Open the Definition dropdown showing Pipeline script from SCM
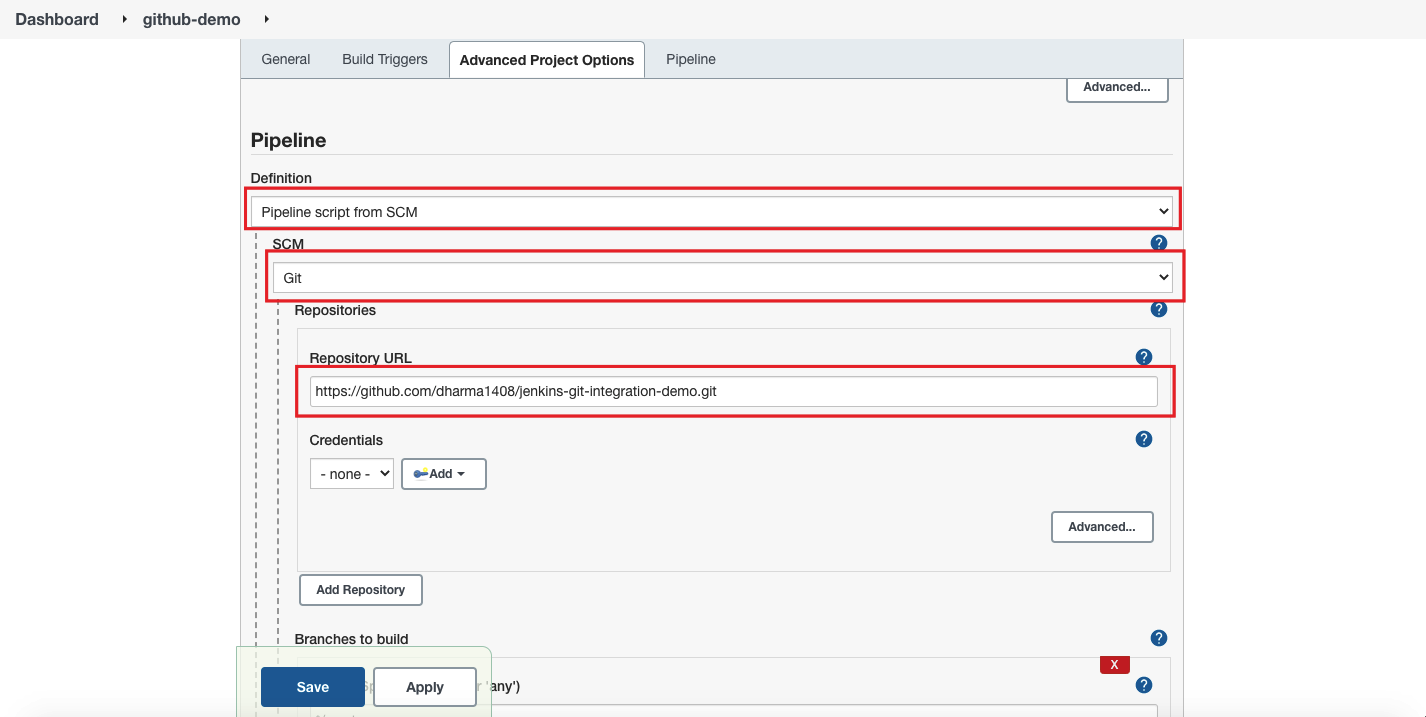The width and height of the screenshot is (1426, 717). pyautogui.click(x=712, y=211)
